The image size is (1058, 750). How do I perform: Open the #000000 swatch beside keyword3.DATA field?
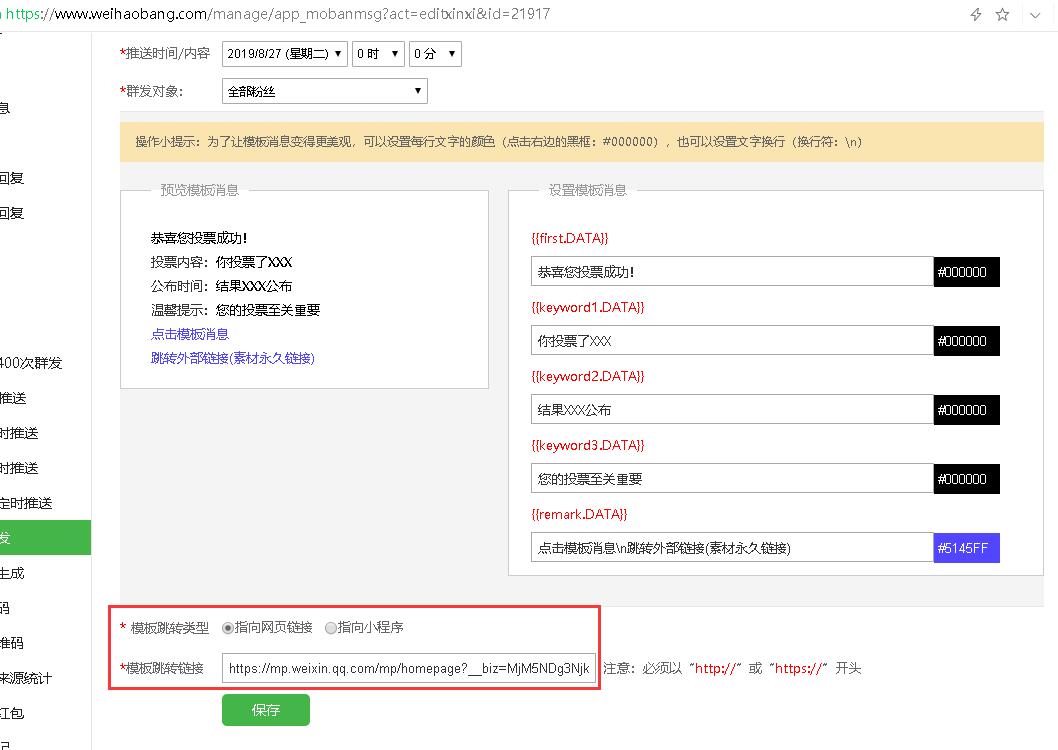pos(966,479)
